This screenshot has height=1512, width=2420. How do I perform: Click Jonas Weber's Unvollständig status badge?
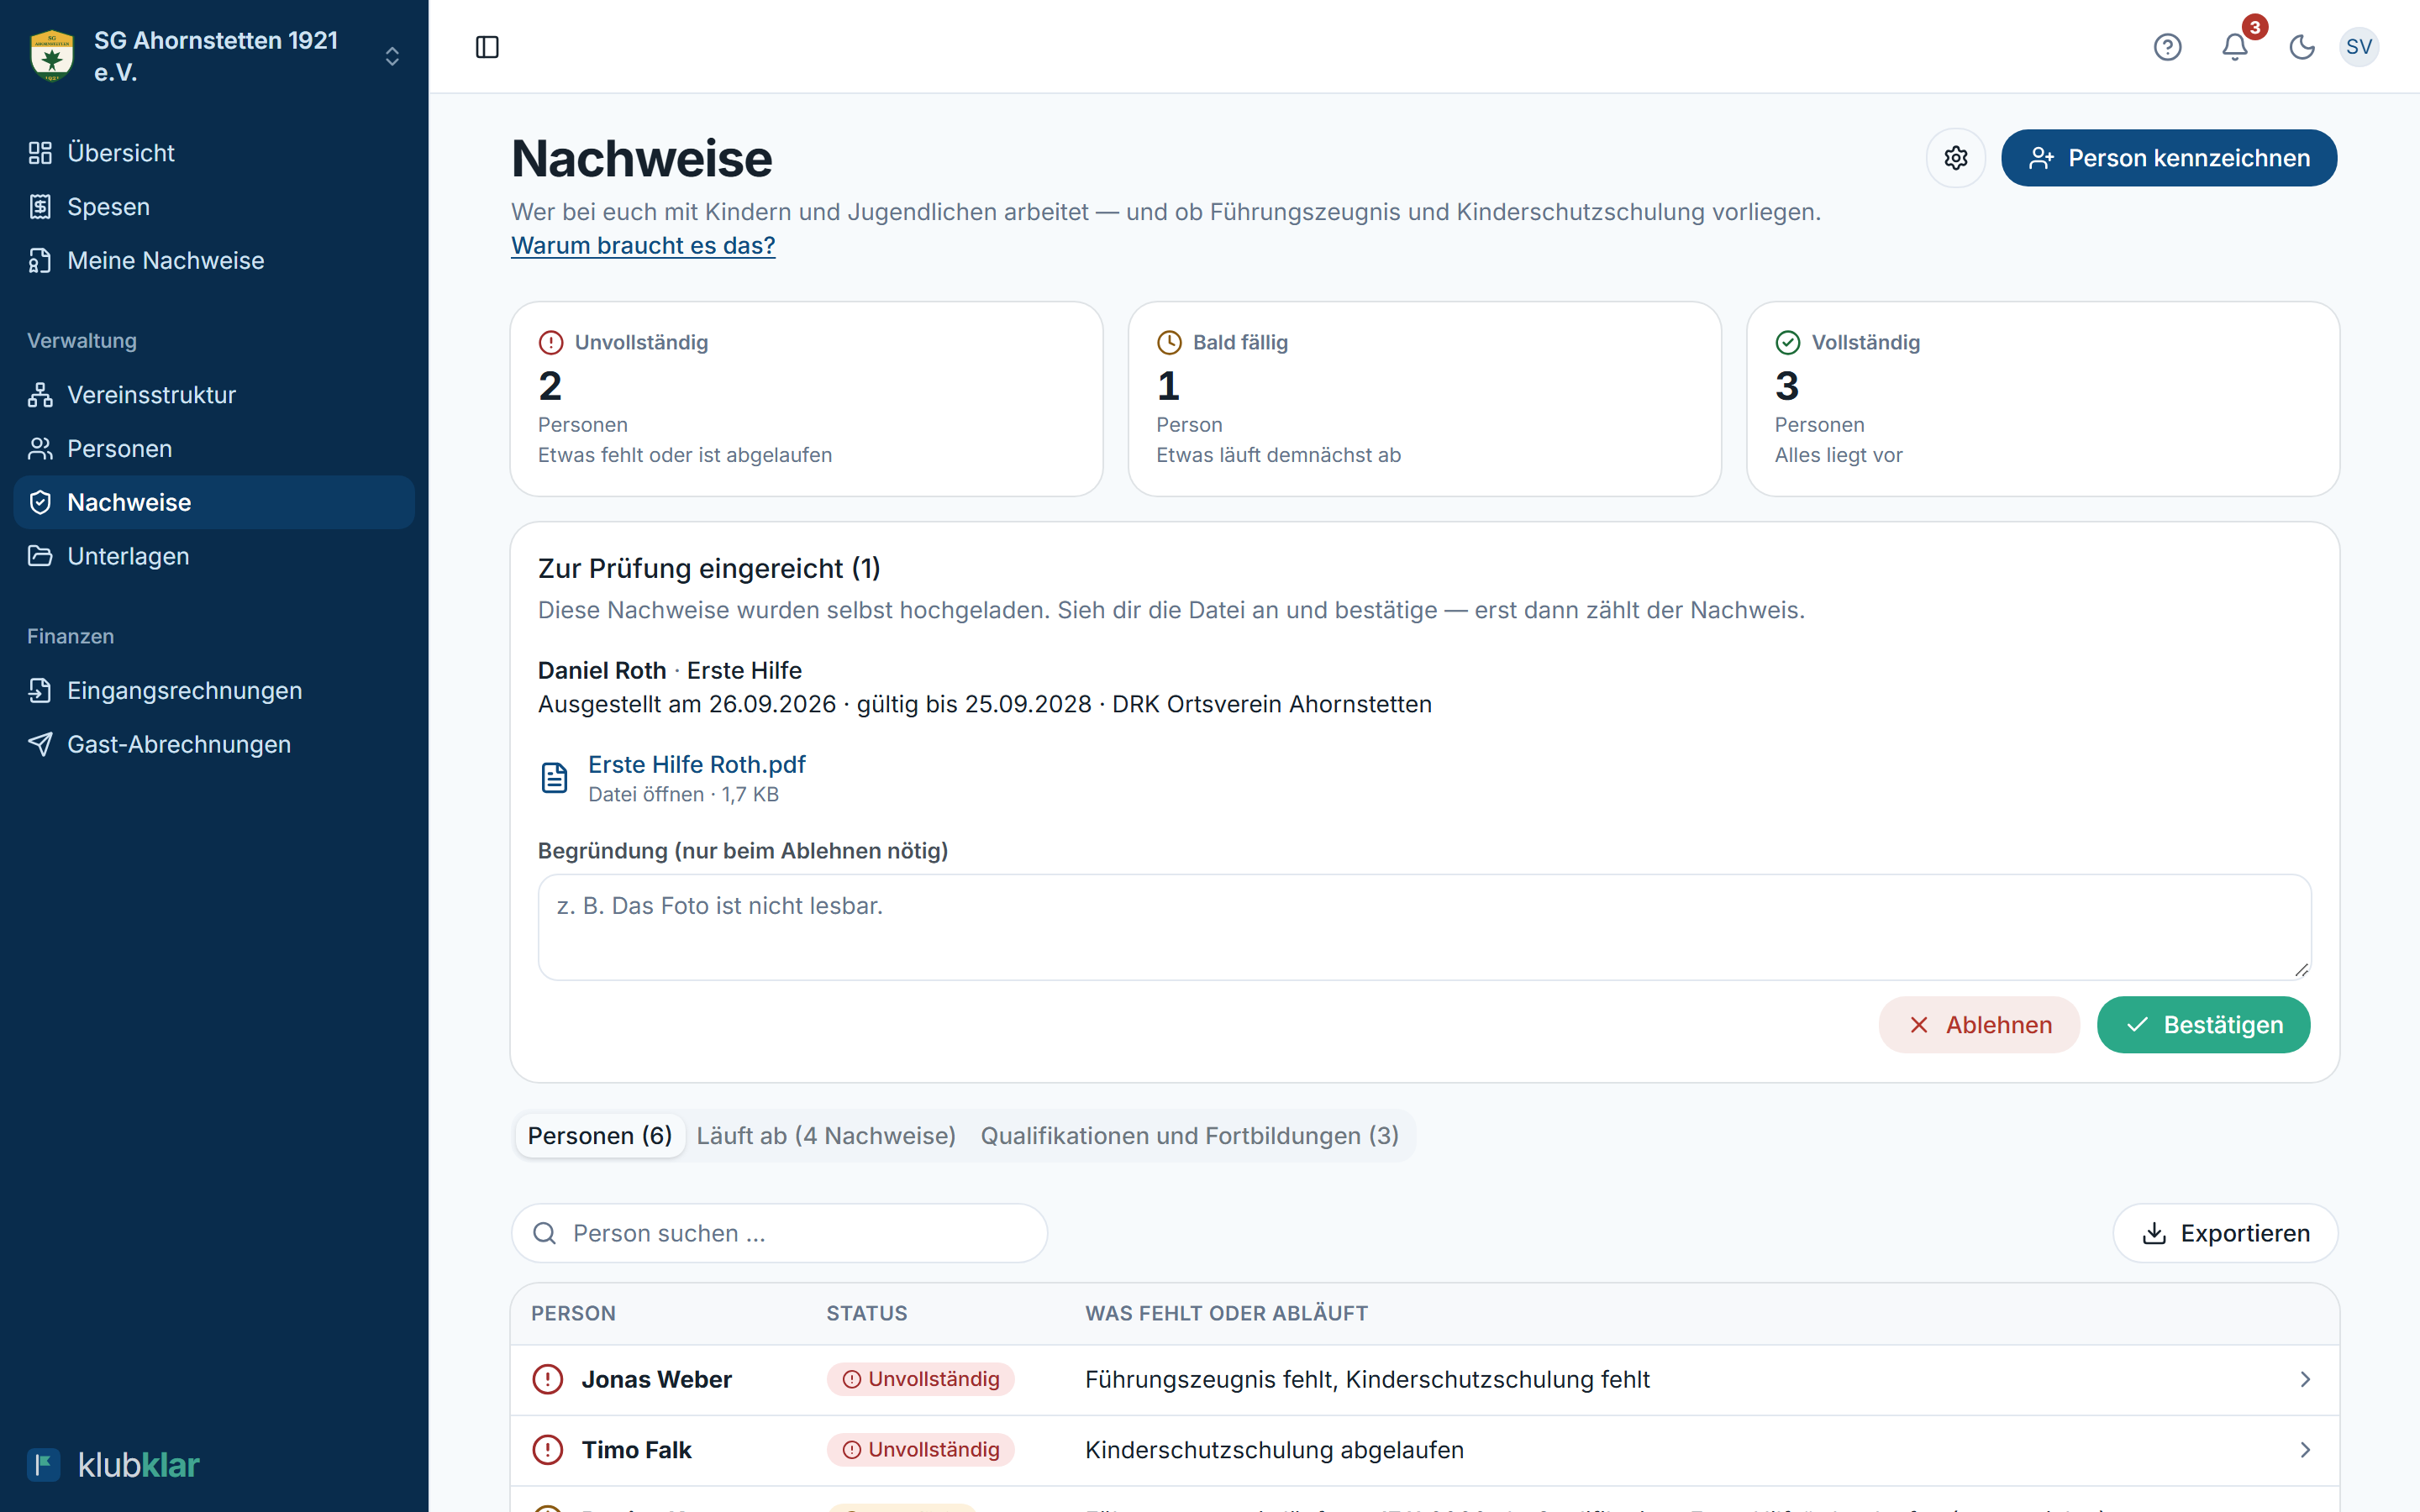tap(920, 1380)
